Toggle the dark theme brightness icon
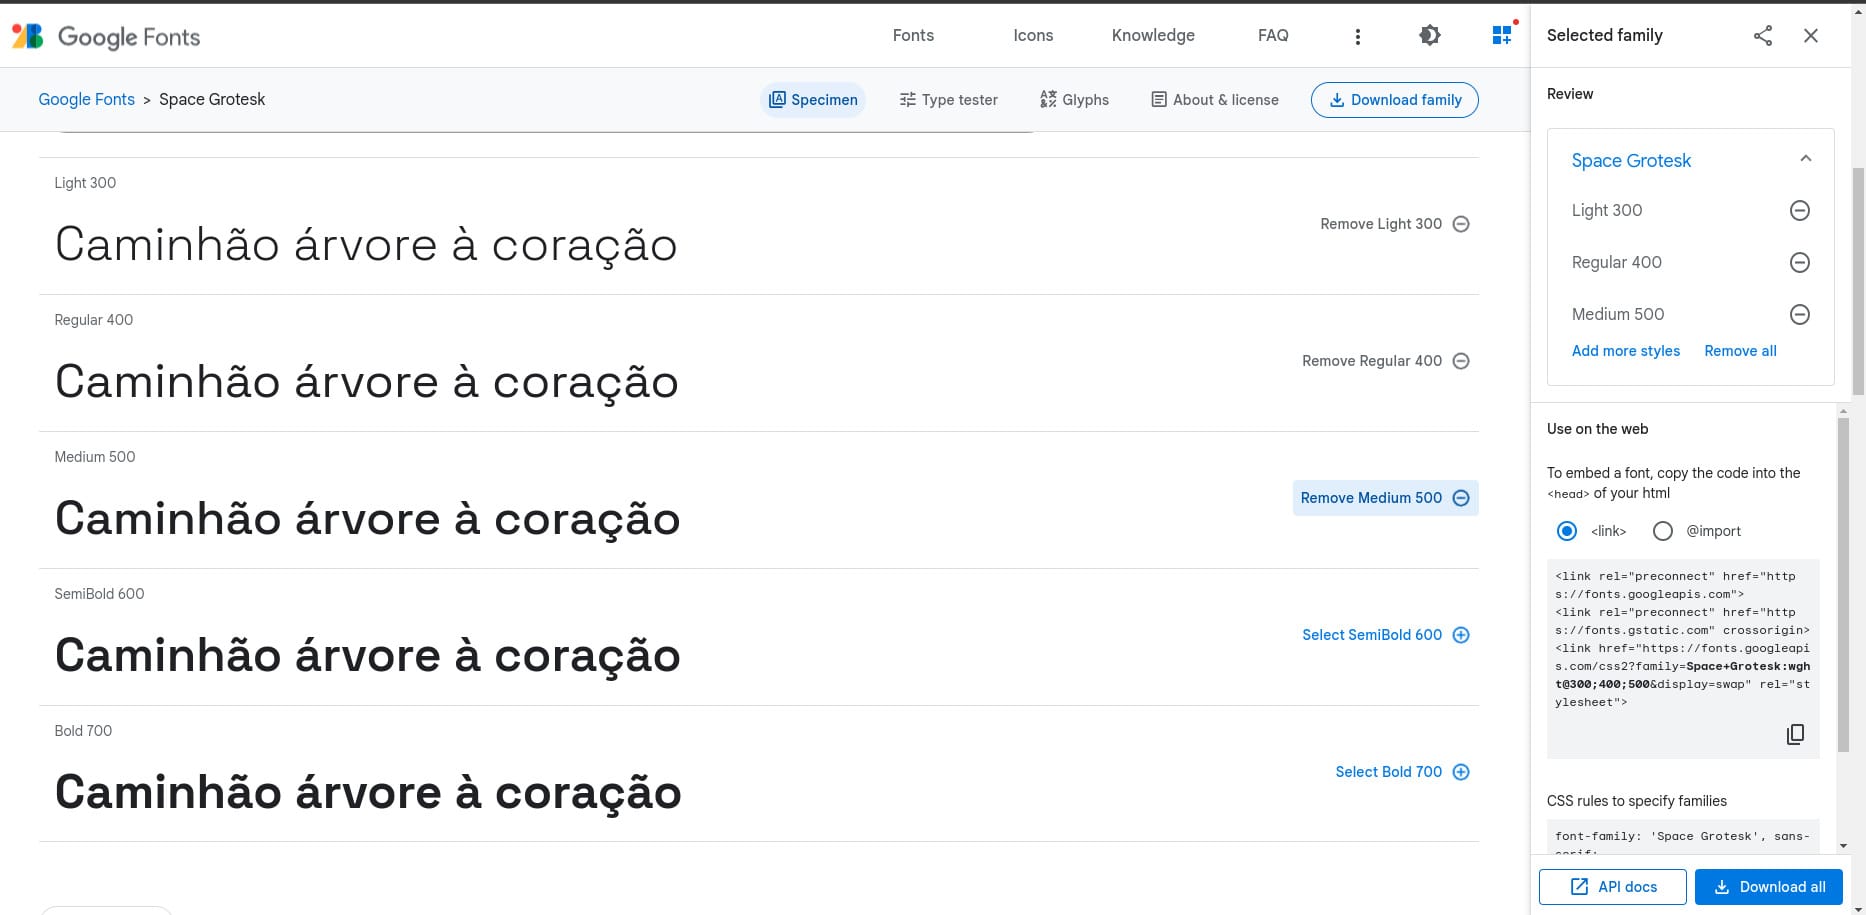1866x915 pixels. click(1430, 35)
